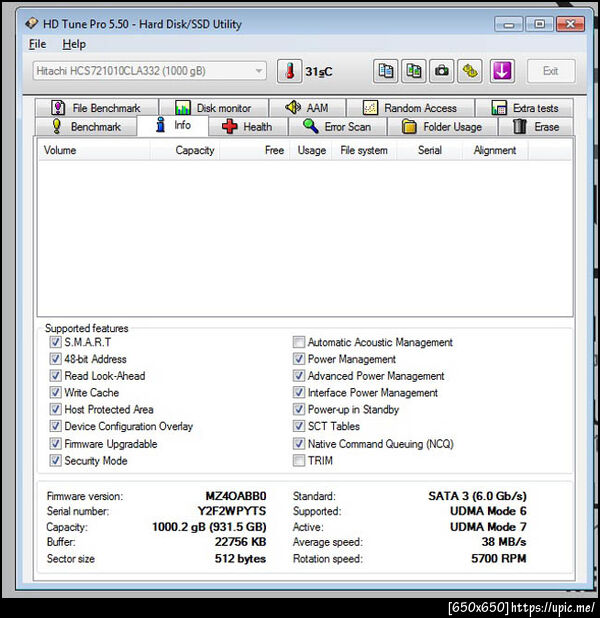Switch to the Folder Usage tab
The width and height of the screenshot is (600, 618).
(x=442, y=127)
